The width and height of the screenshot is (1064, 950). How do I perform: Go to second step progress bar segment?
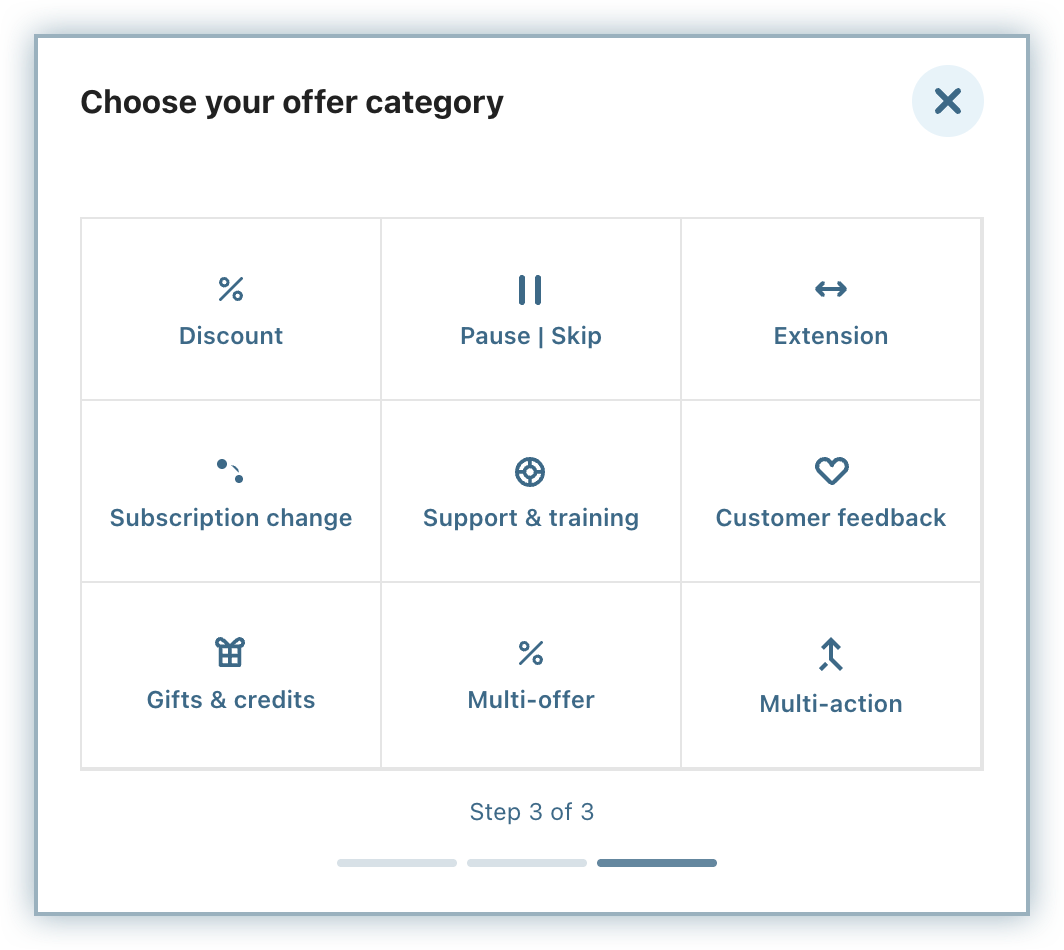527,863
